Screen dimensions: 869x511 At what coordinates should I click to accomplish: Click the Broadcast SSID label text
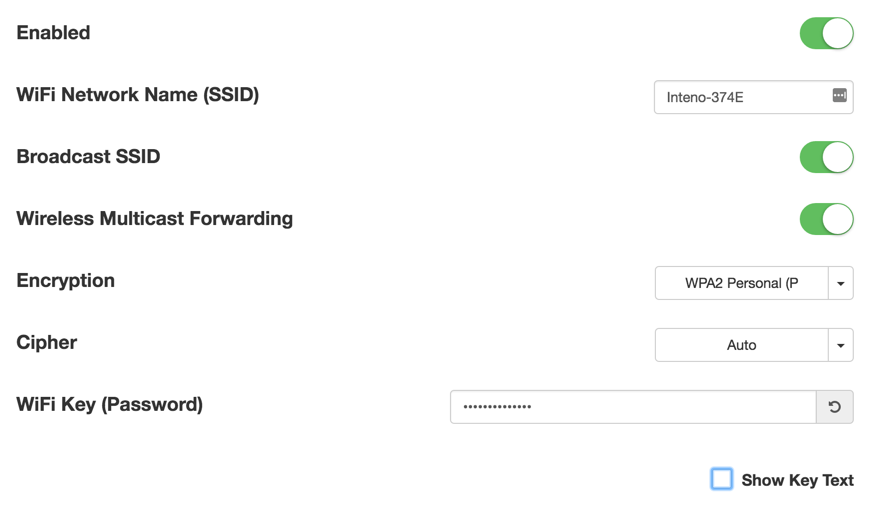pos(88,157)
